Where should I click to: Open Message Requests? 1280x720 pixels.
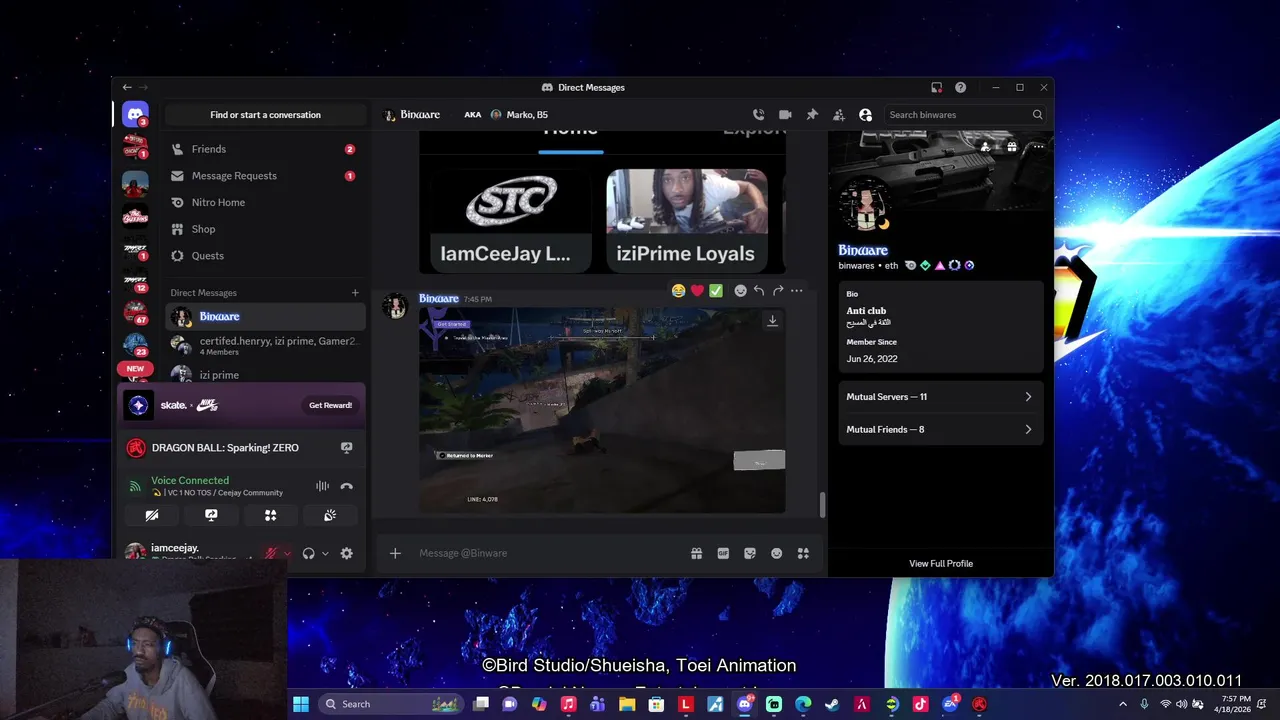264,176
